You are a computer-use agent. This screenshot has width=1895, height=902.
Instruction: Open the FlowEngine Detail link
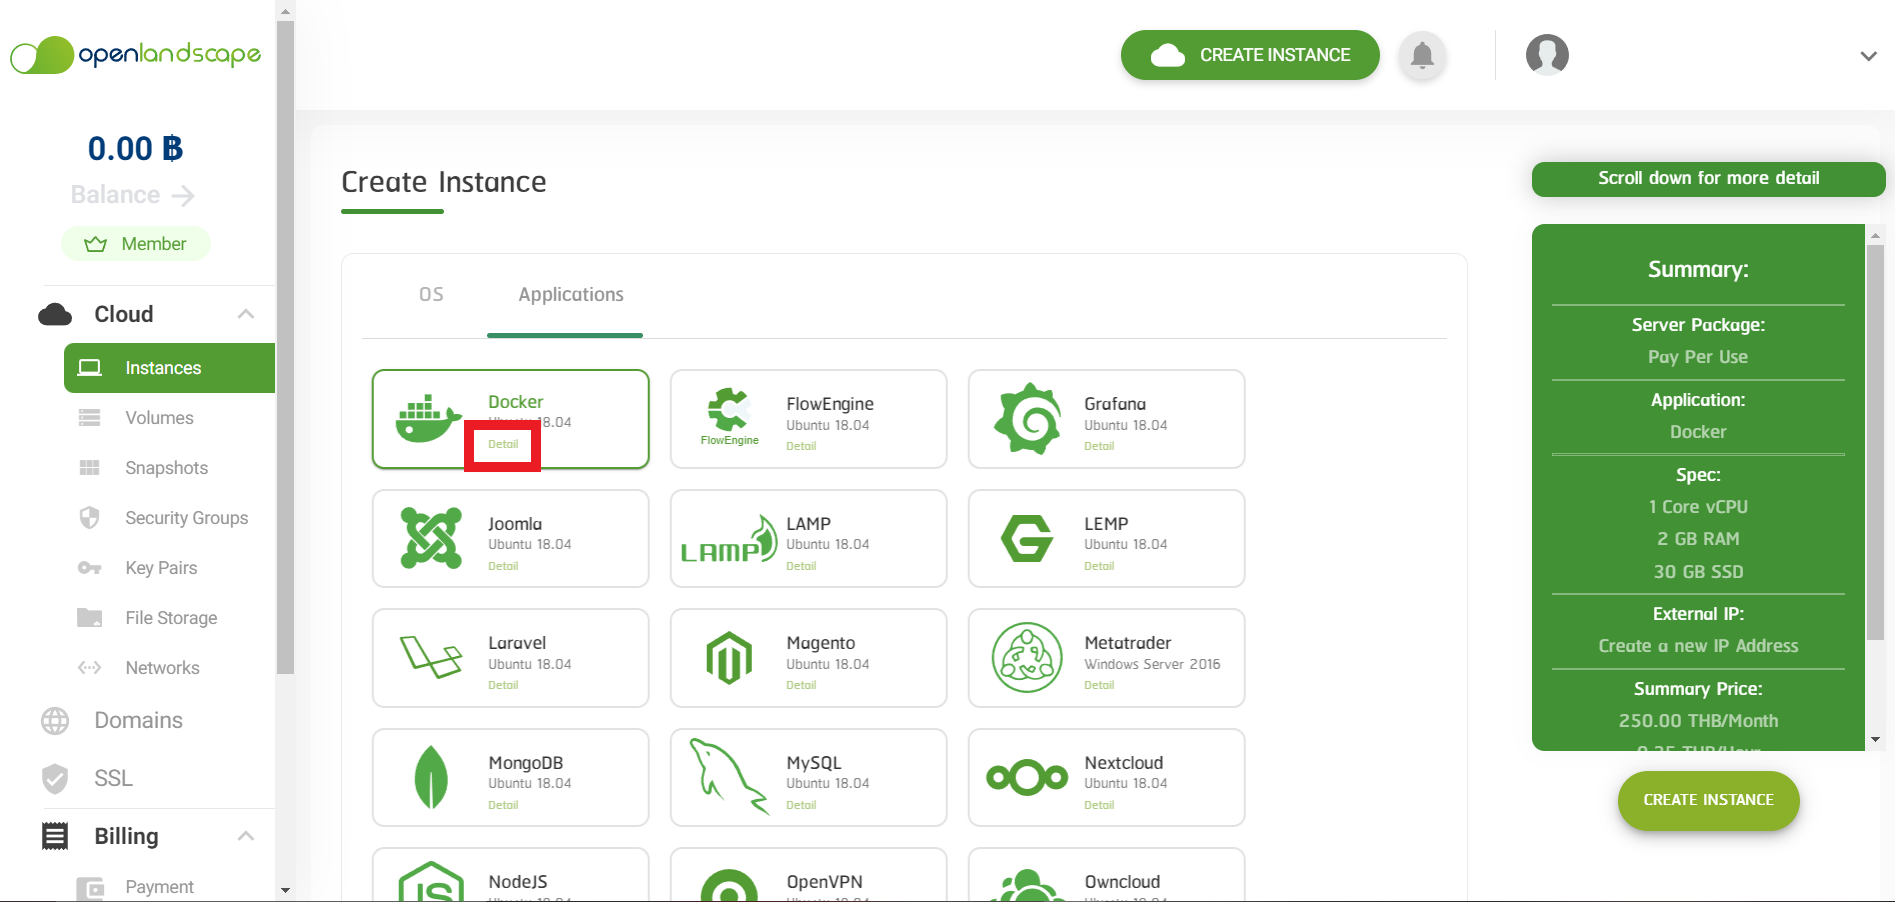tap(801, 446)
